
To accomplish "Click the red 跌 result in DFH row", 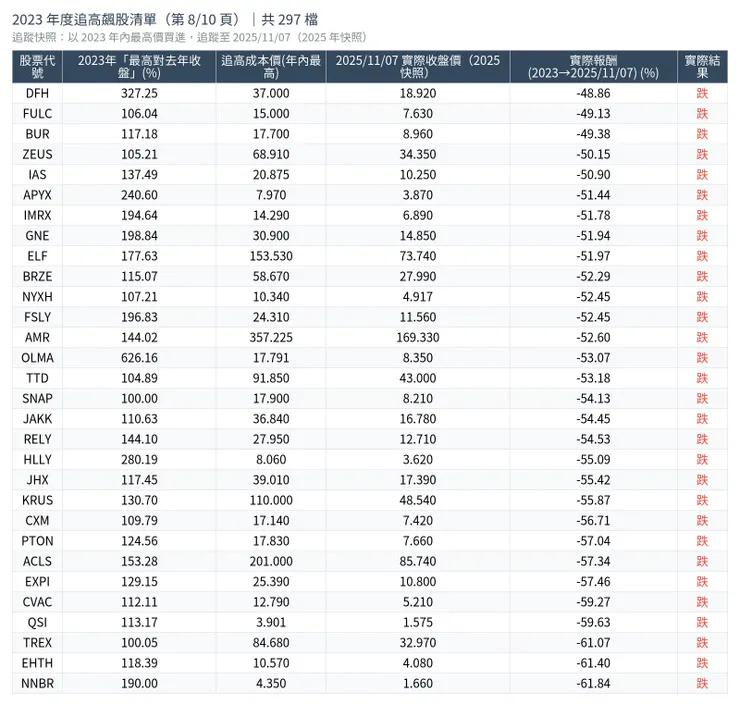I will point(702,93).
